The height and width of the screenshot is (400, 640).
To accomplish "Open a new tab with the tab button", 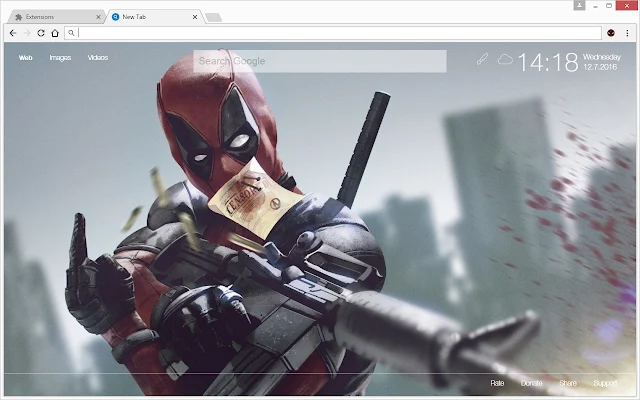I will point(213,17).
